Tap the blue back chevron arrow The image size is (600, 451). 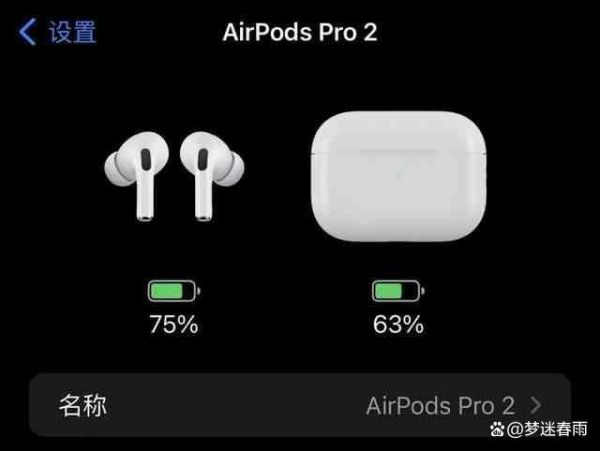[27, 32]
